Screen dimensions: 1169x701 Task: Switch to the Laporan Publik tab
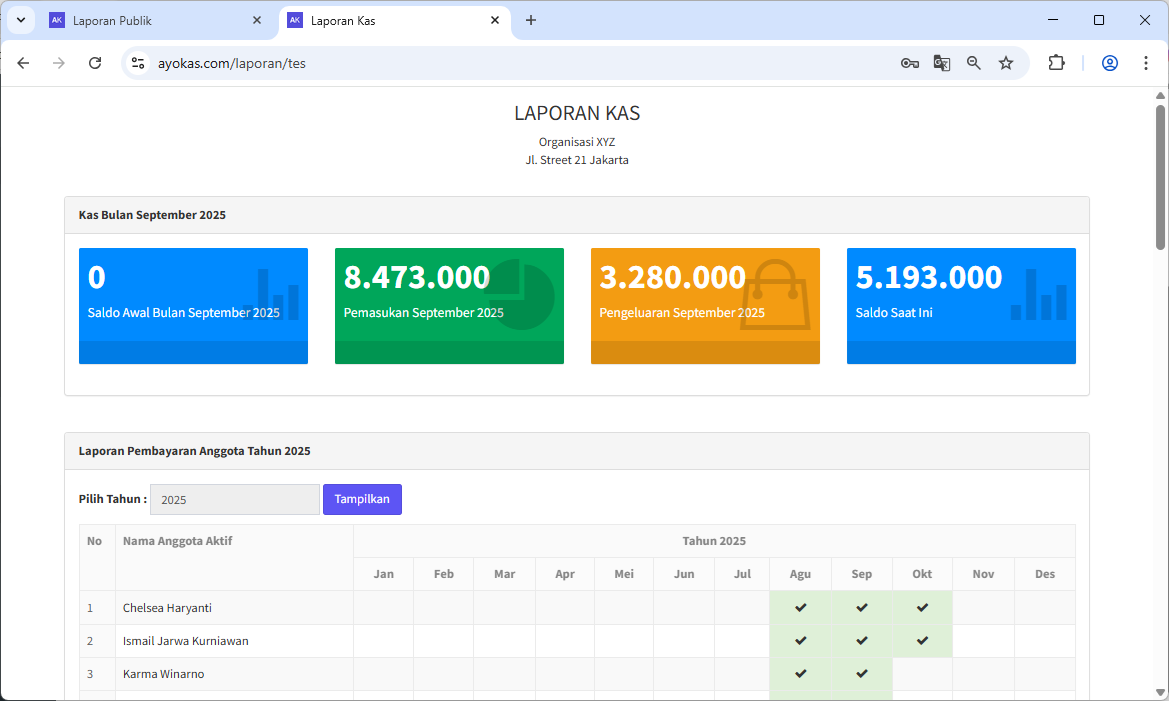click(x=150, y=20)
